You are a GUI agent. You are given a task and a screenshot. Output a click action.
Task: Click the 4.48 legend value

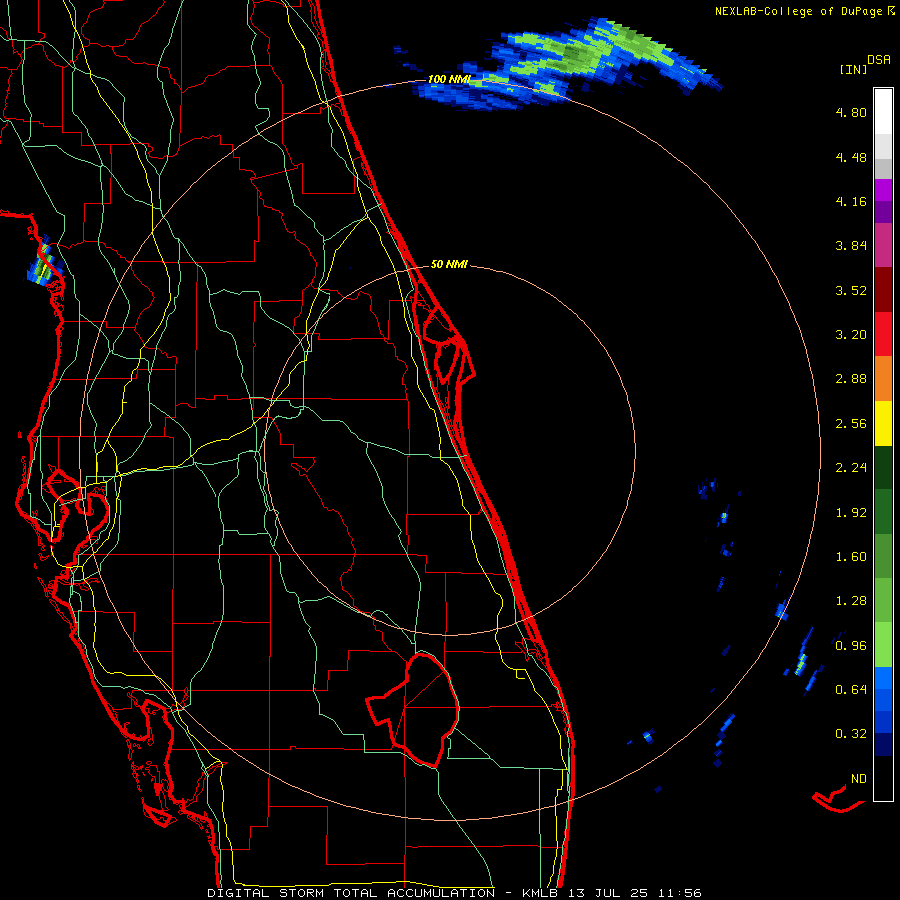[851, 157]
